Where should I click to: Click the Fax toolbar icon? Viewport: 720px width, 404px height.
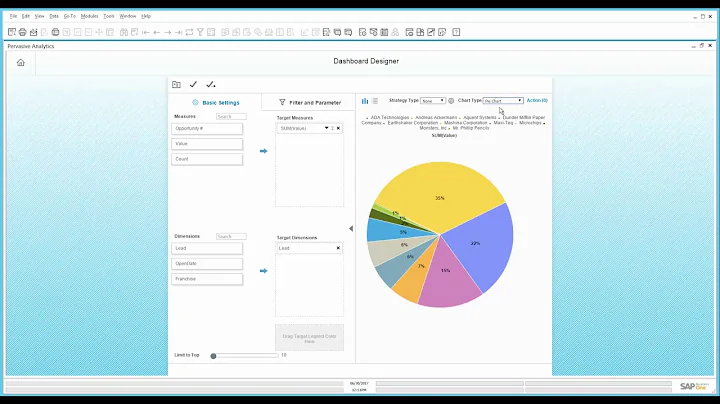click(x=56, y=32)
